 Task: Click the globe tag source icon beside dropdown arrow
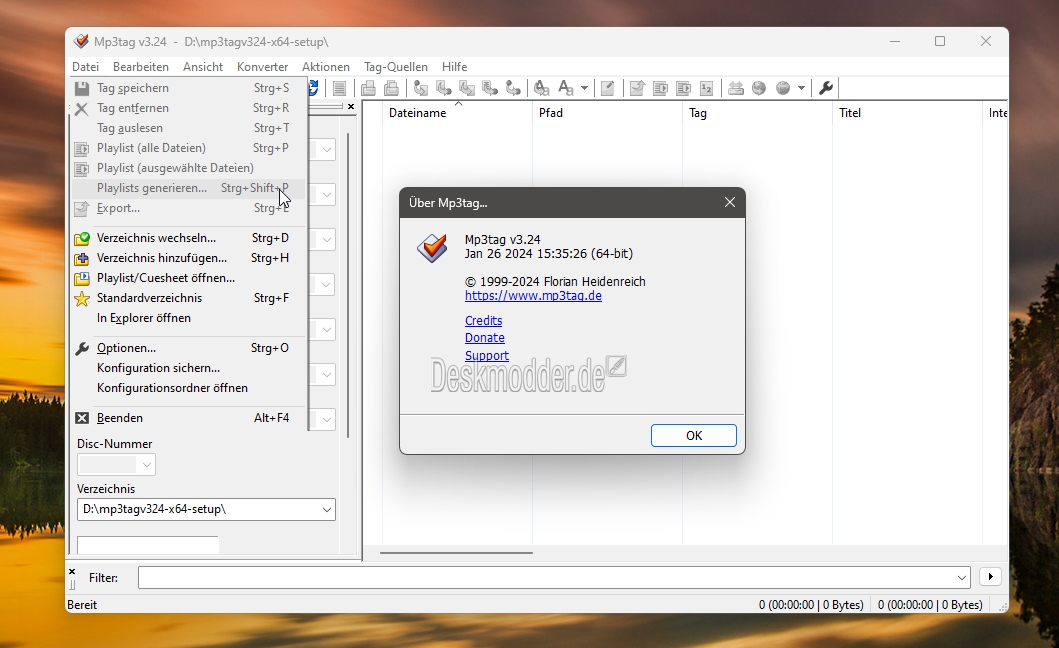click(783, 88)
